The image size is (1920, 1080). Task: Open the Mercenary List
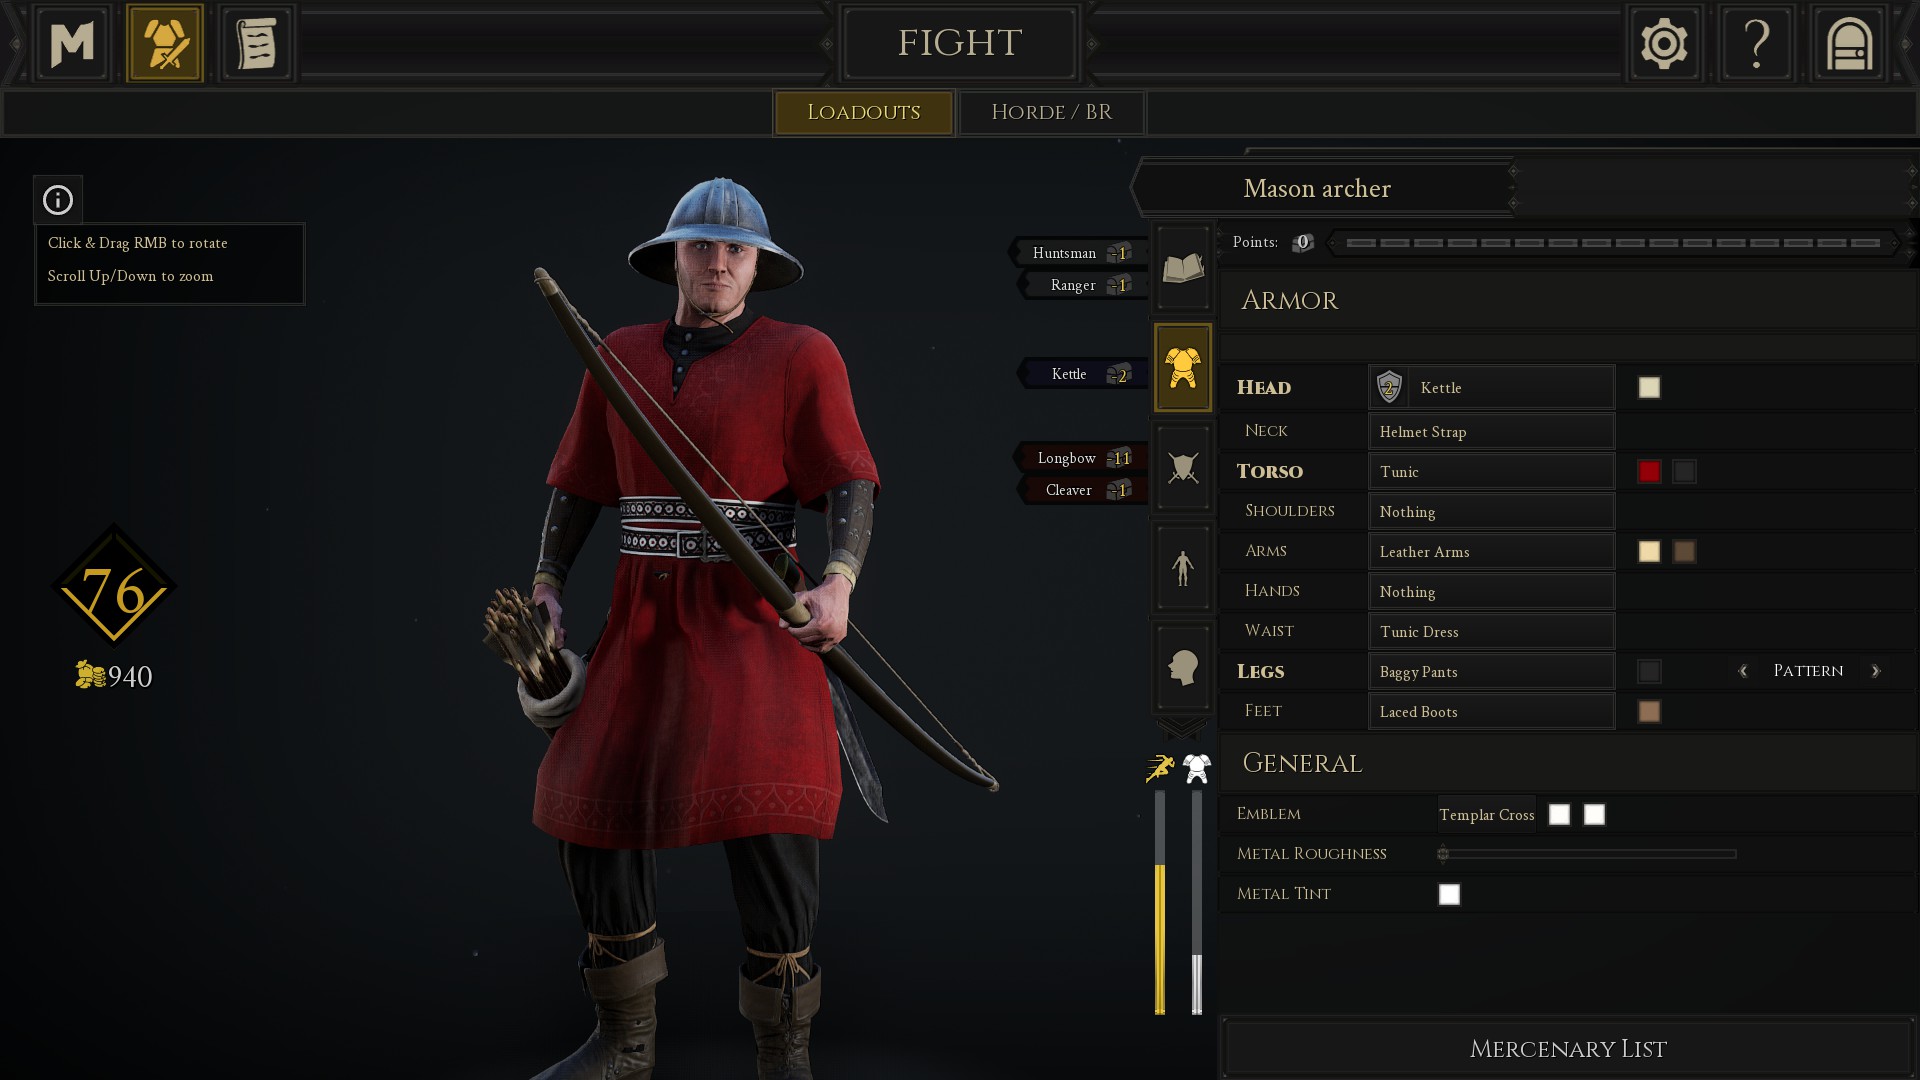click(1567, 1049)
